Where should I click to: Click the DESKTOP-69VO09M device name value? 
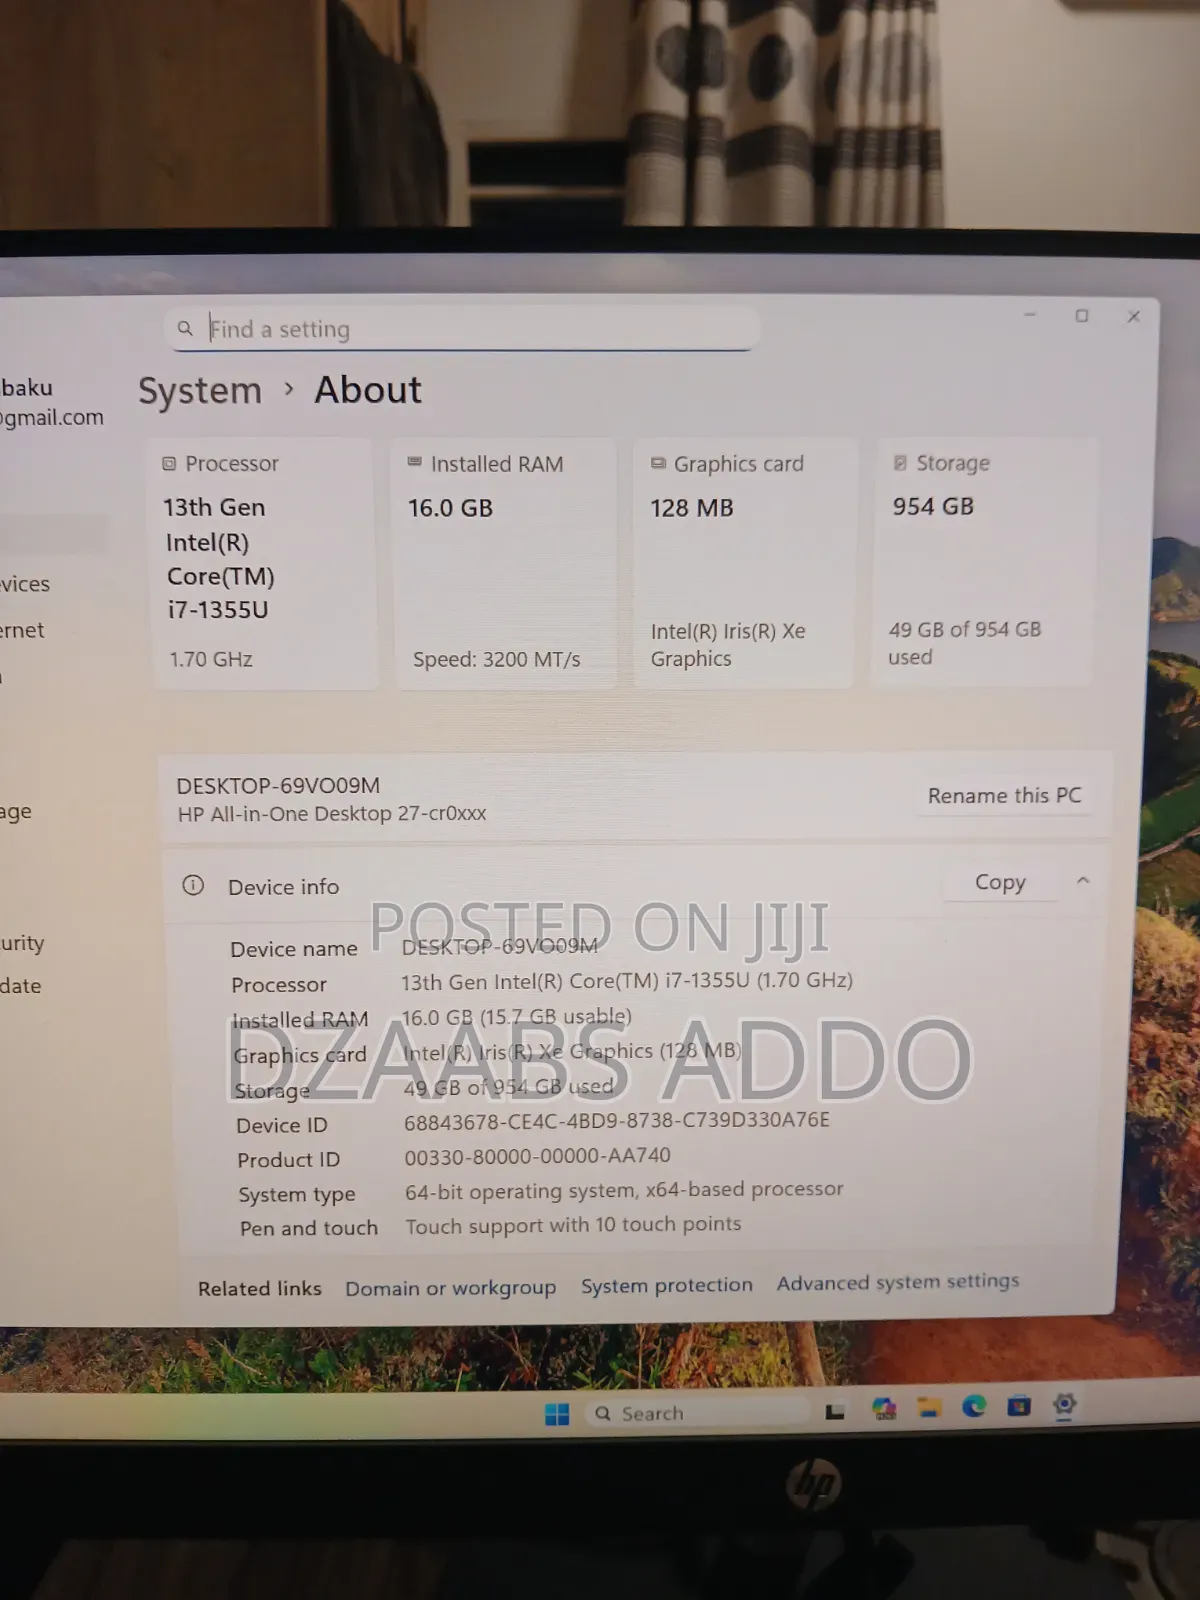[499, 946]
